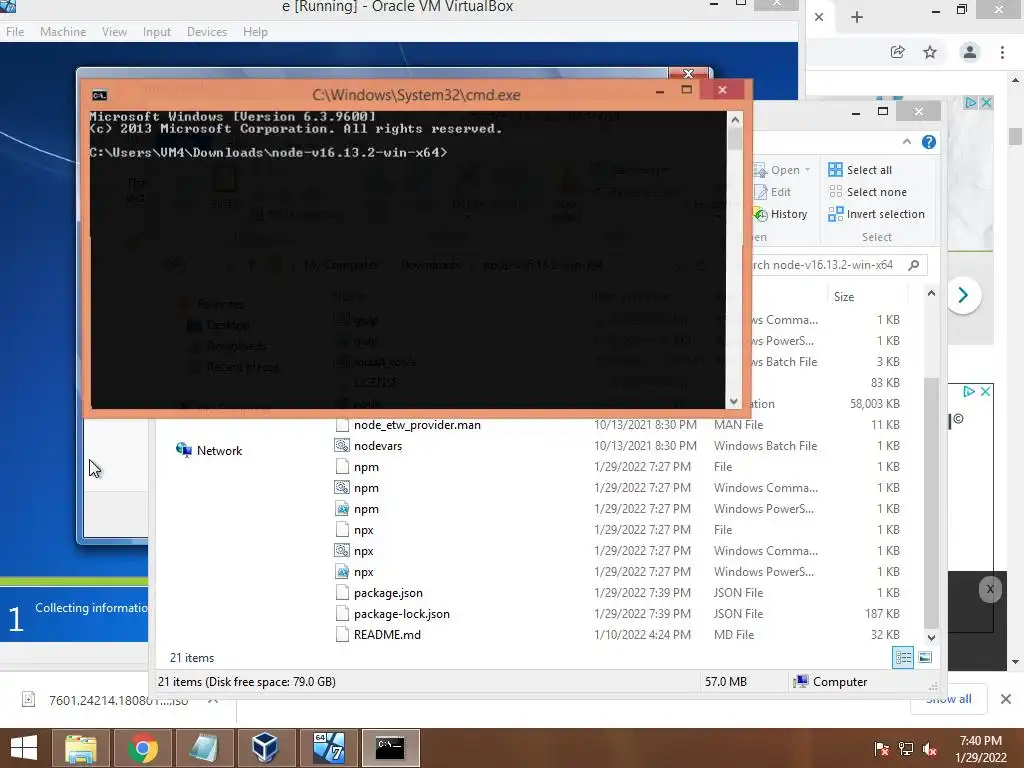The height and width of the screenshot is (768, 1024).
Task: Click the file list scrollbar up arrow
Action: pos(931,295)
